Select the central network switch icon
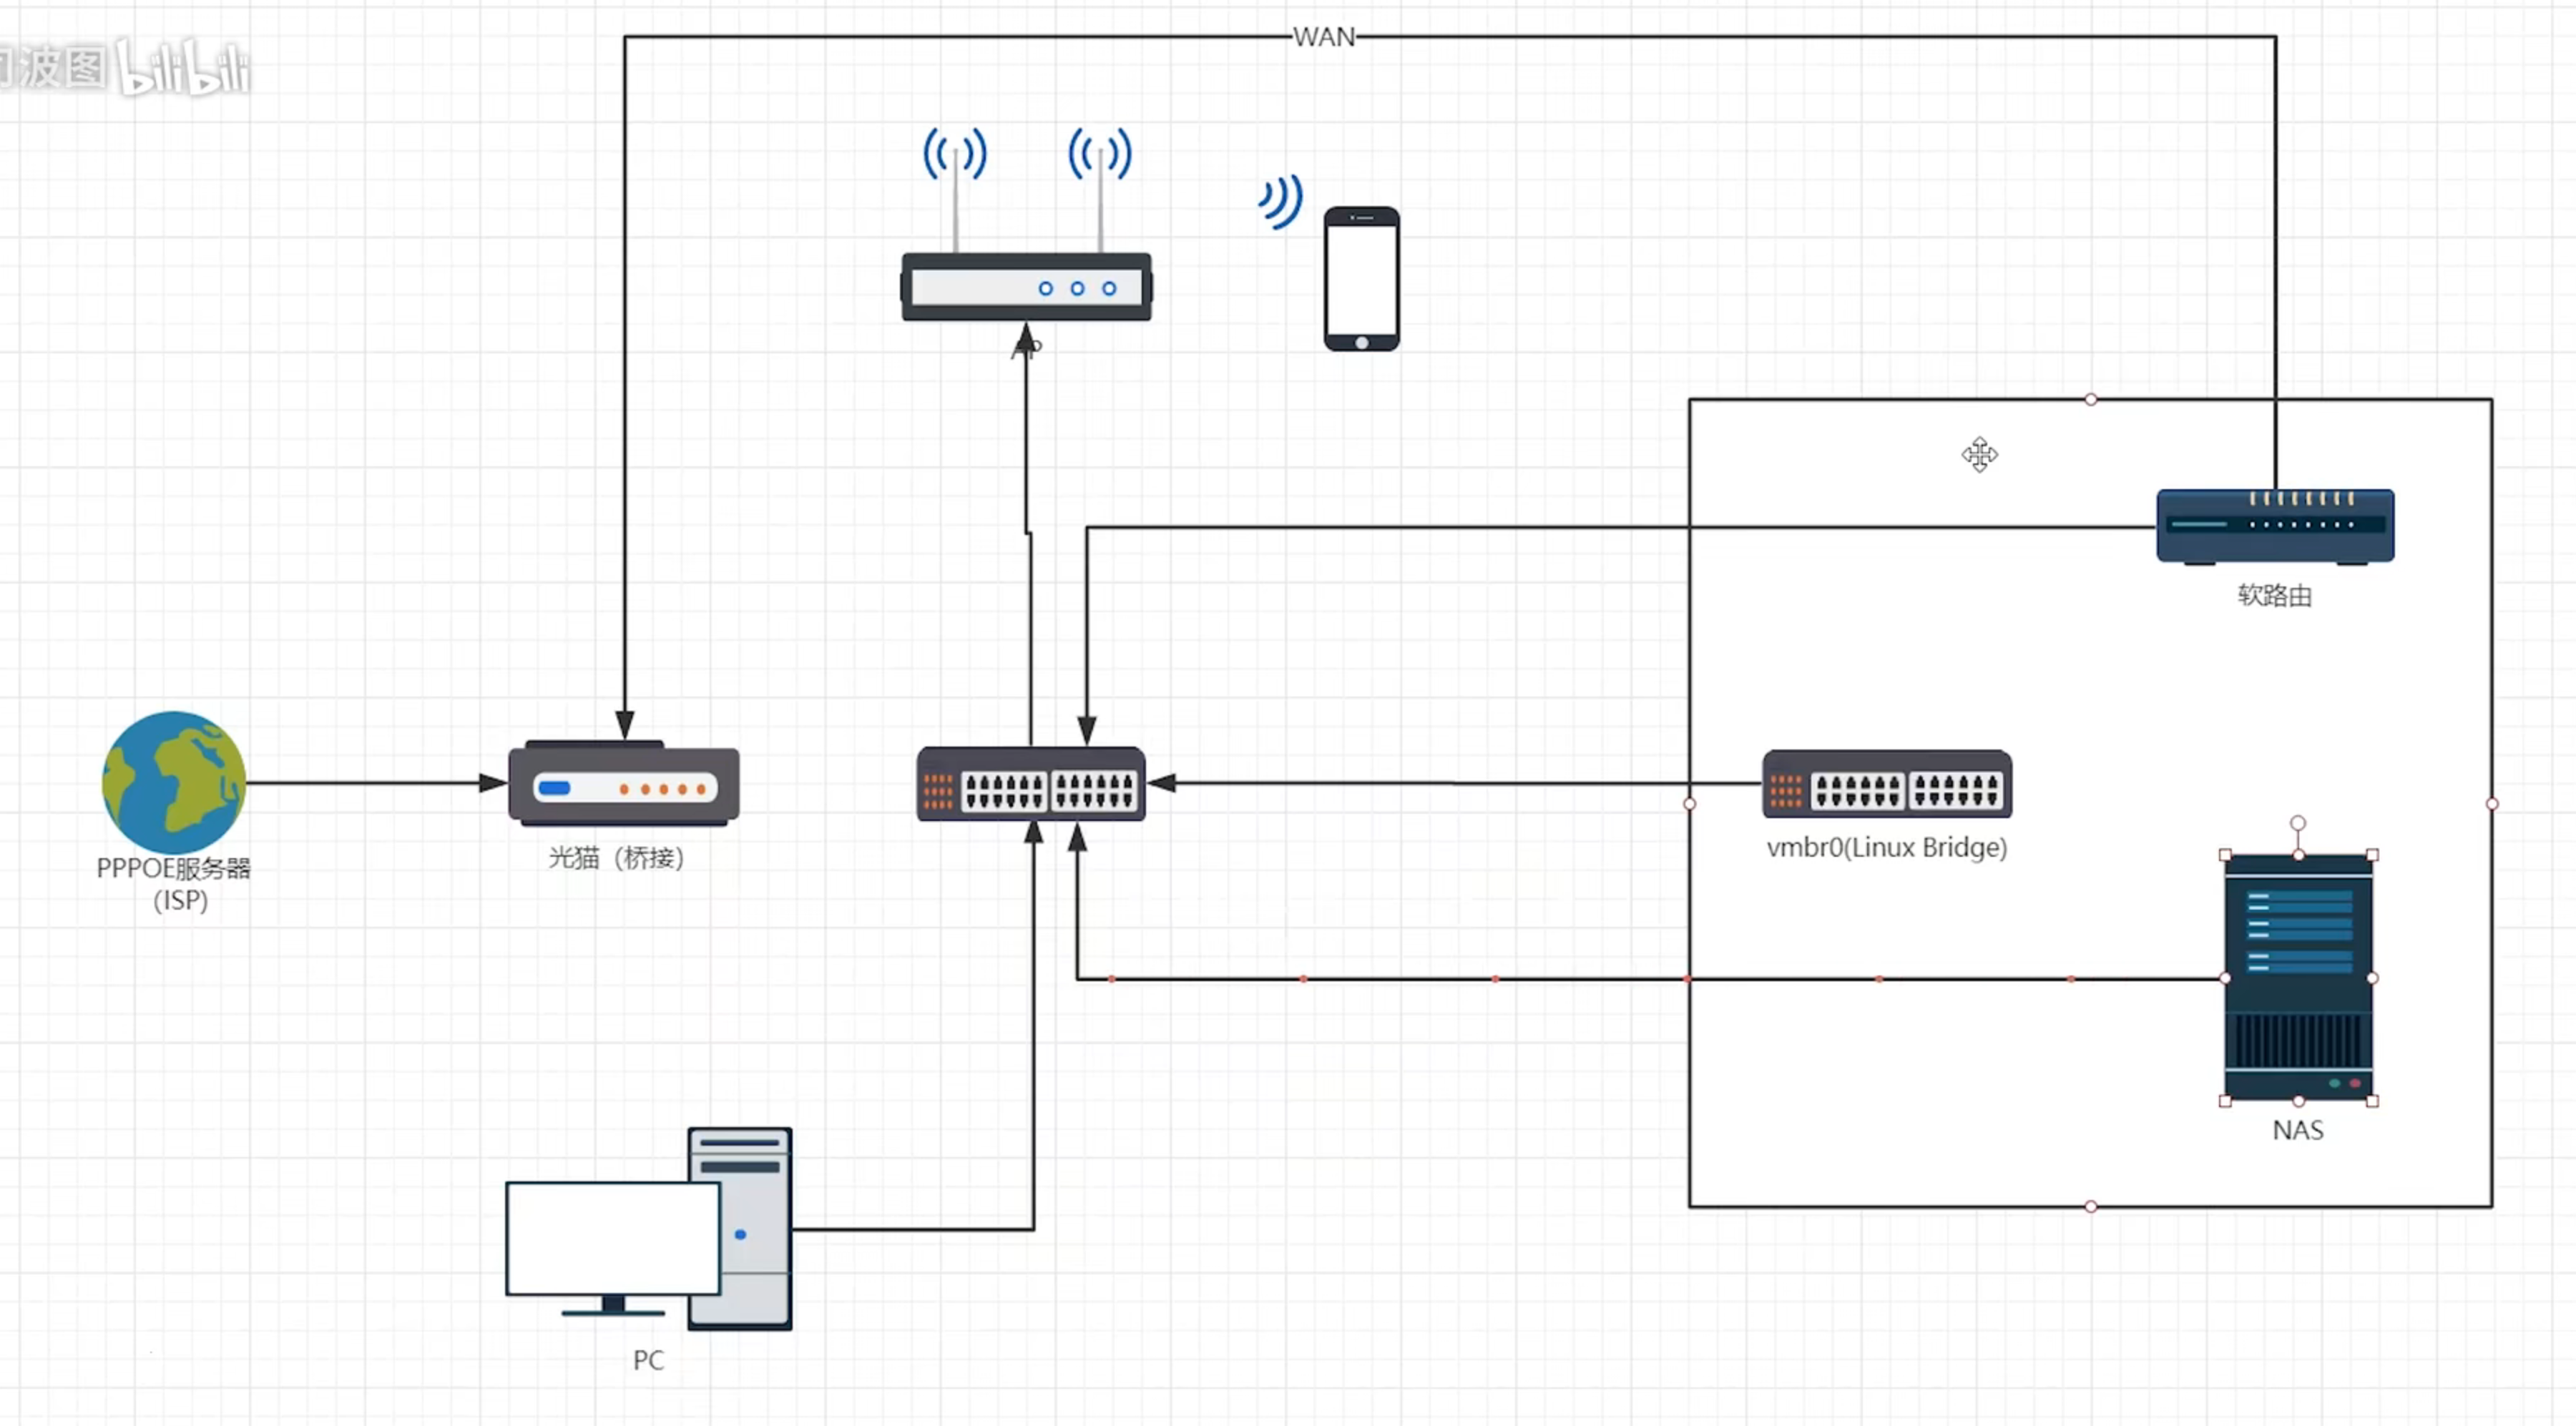Viewport: 2576px width, 1426px height. pyautogui.click(x=1031, y=785)
